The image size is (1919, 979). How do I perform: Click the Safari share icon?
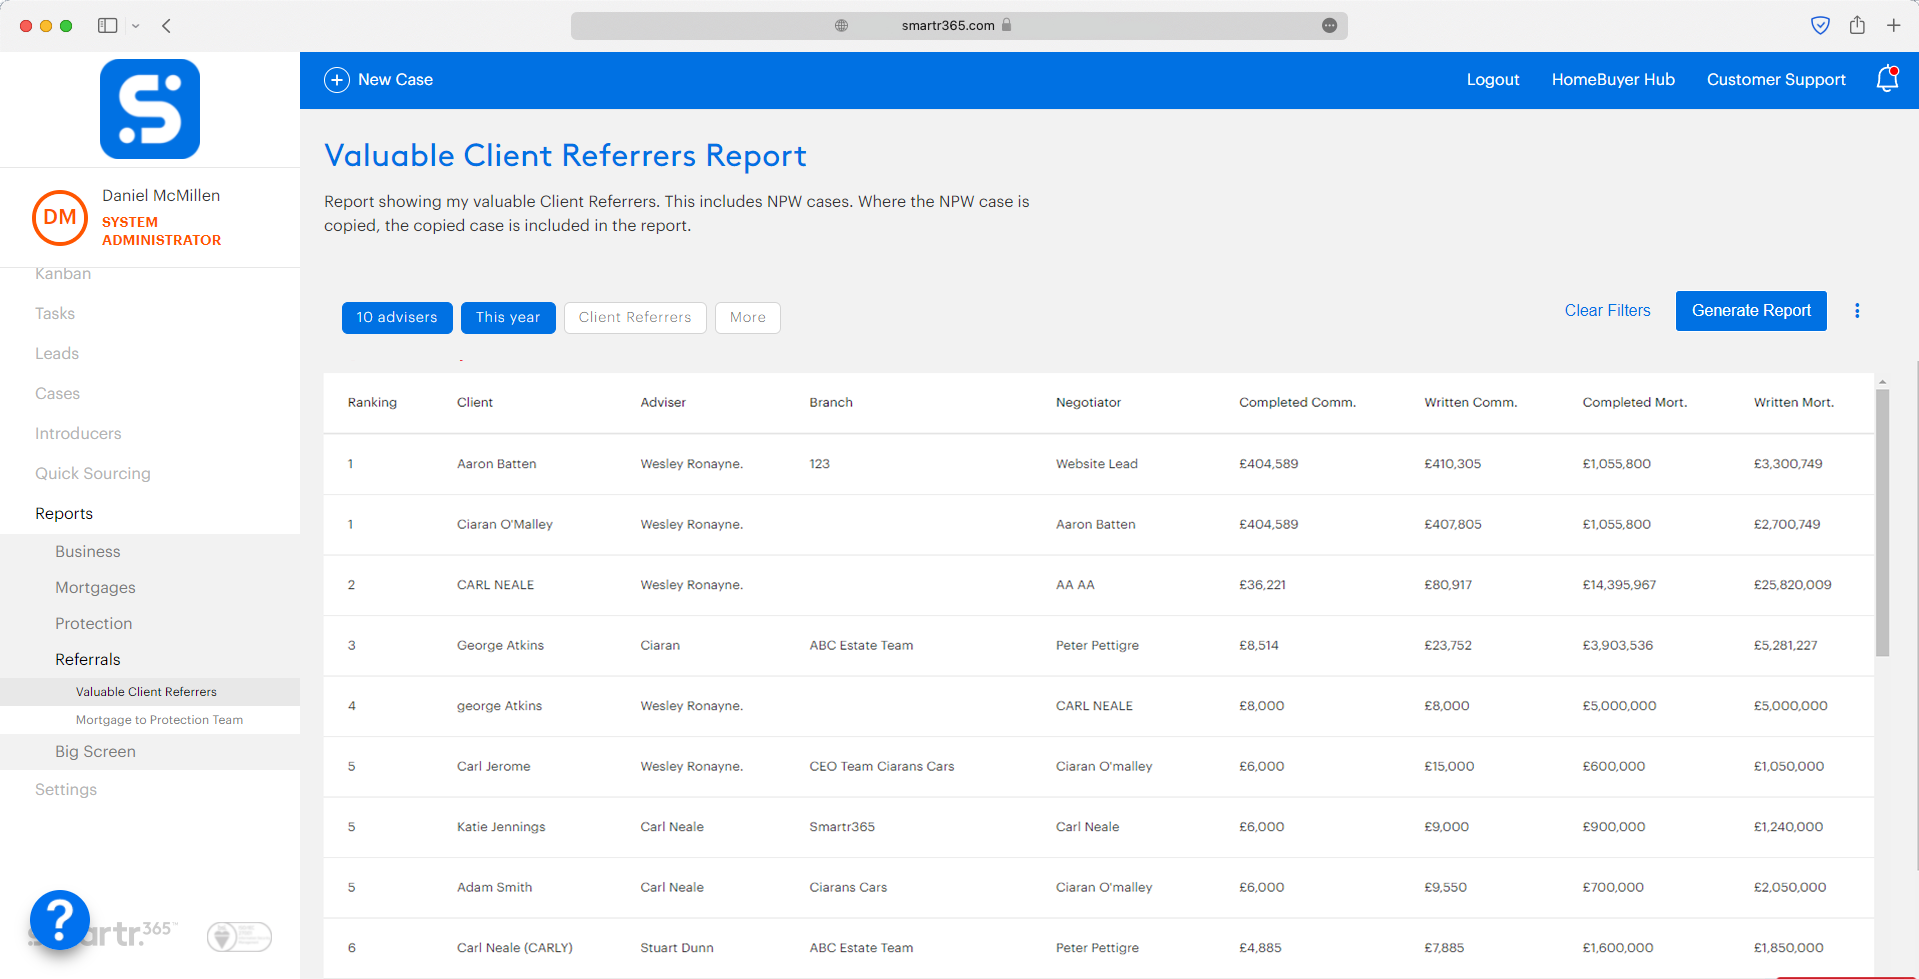tap(1857, 25)
